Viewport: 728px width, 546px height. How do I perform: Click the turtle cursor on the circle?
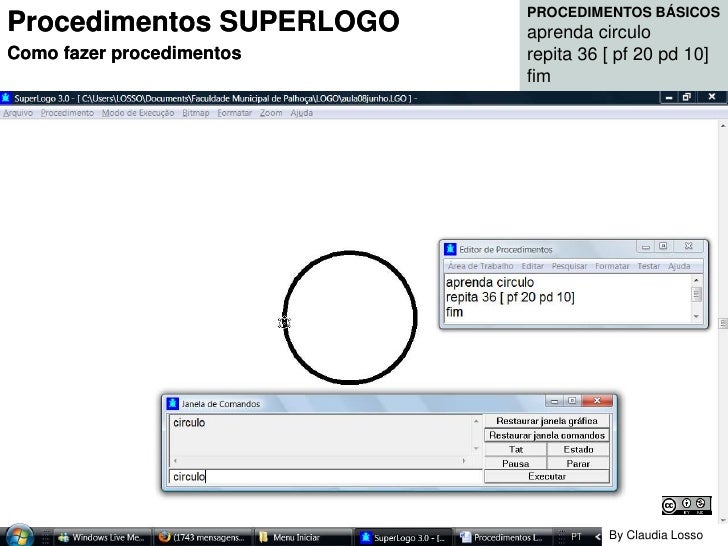click(284, 322)
